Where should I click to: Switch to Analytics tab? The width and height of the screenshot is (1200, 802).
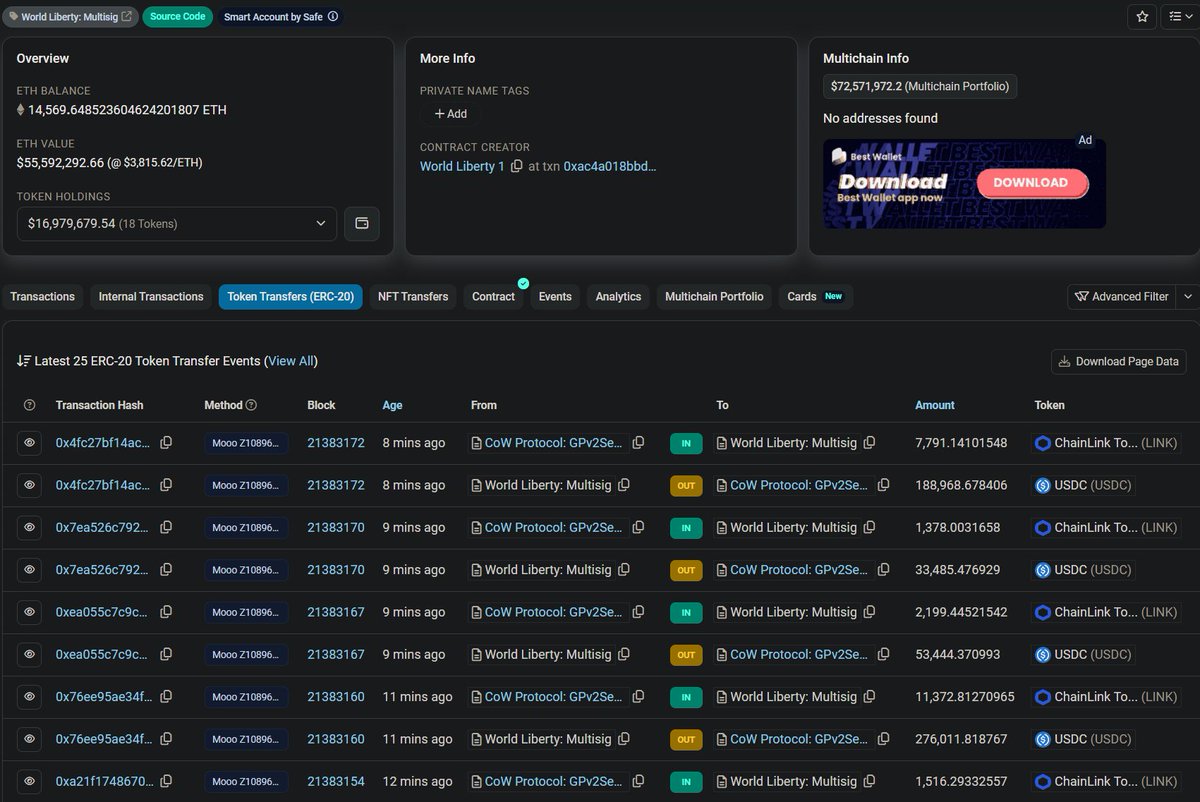click(x=618, y=296)
